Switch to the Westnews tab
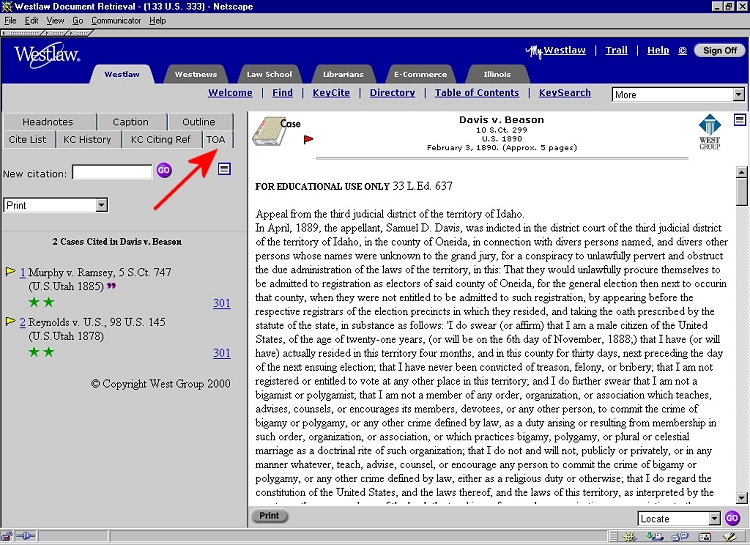This screenshot has width=750, height=545. 196,74
